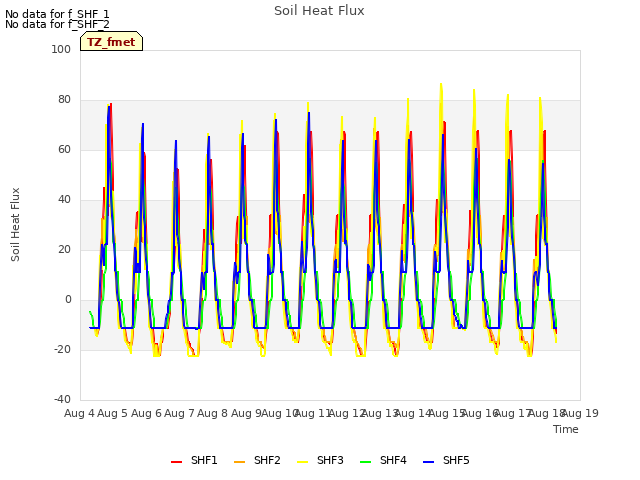Click the Aug 5 x-axis tick label
This screenshot has height=480, width=640.
(113, 413)
